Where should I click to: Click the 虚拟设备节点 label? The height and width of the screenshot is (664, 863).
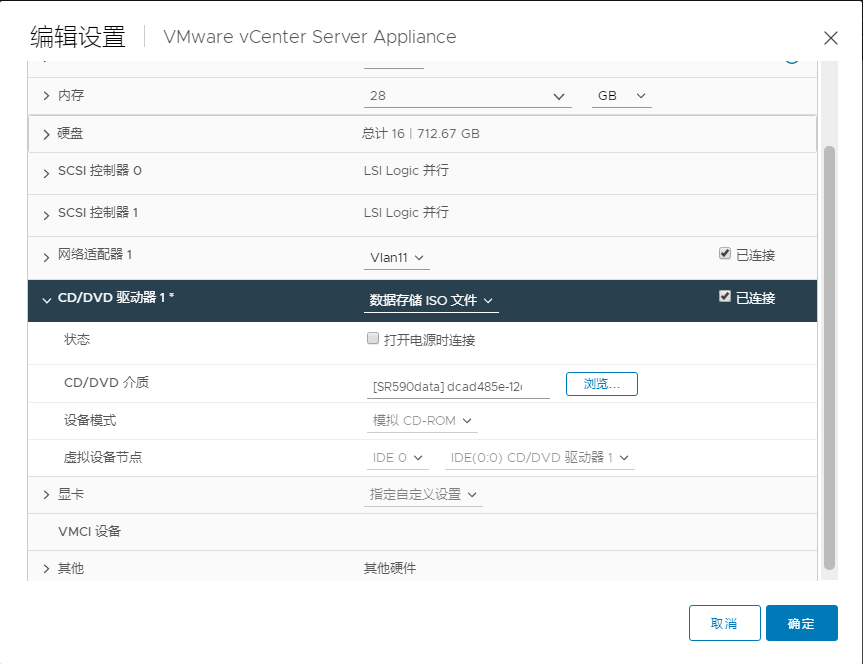point(103,458)
